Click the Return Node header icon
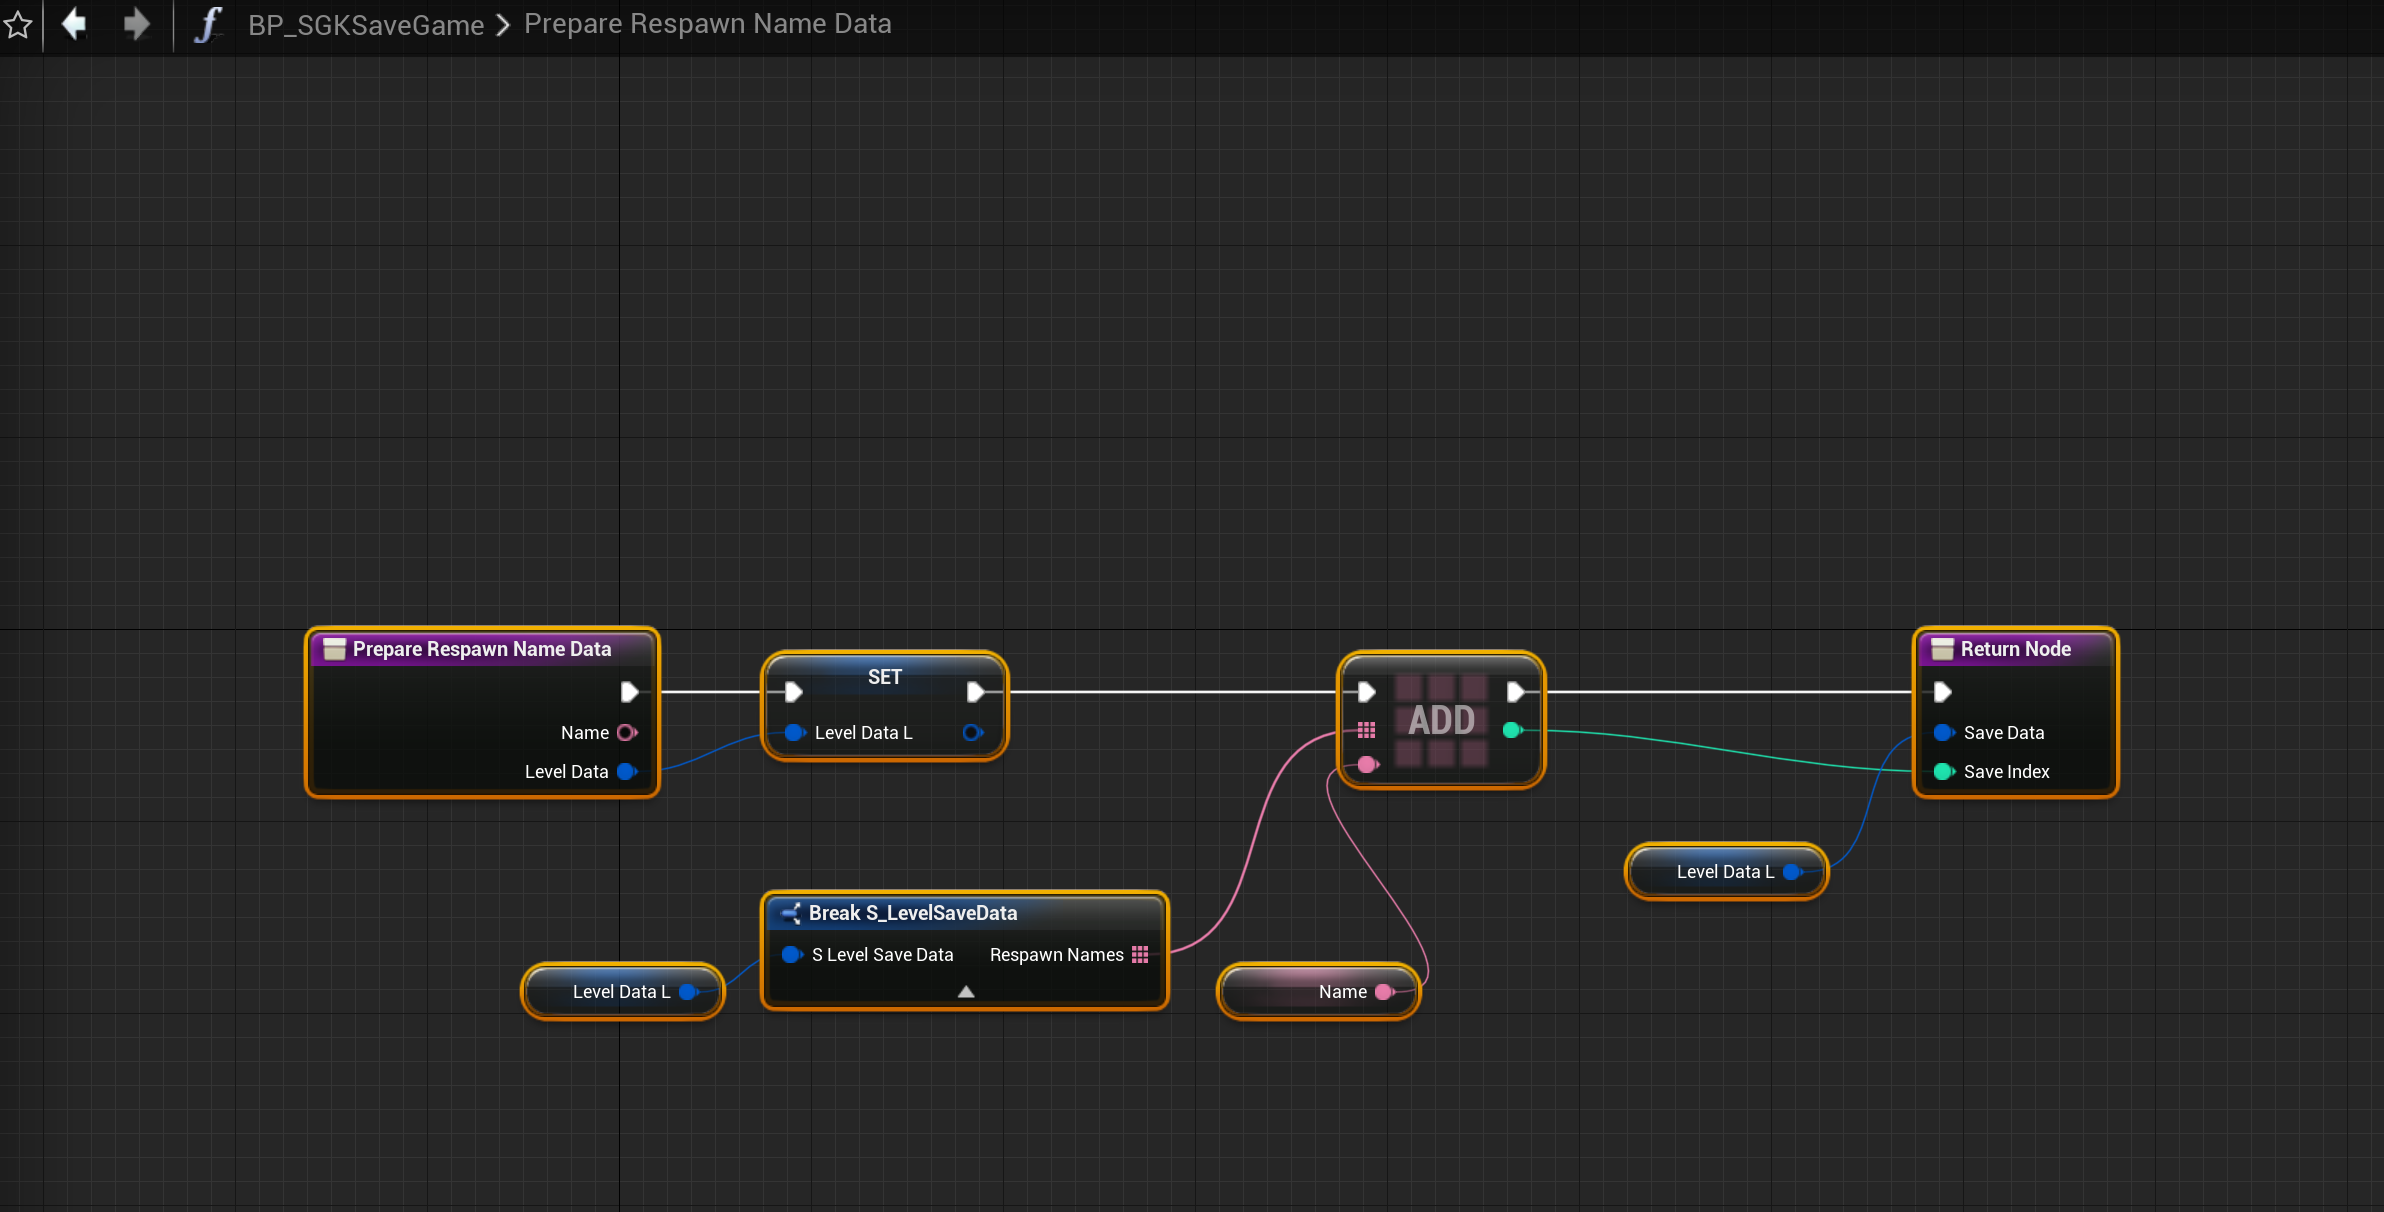 click(x=1942, y=649)
